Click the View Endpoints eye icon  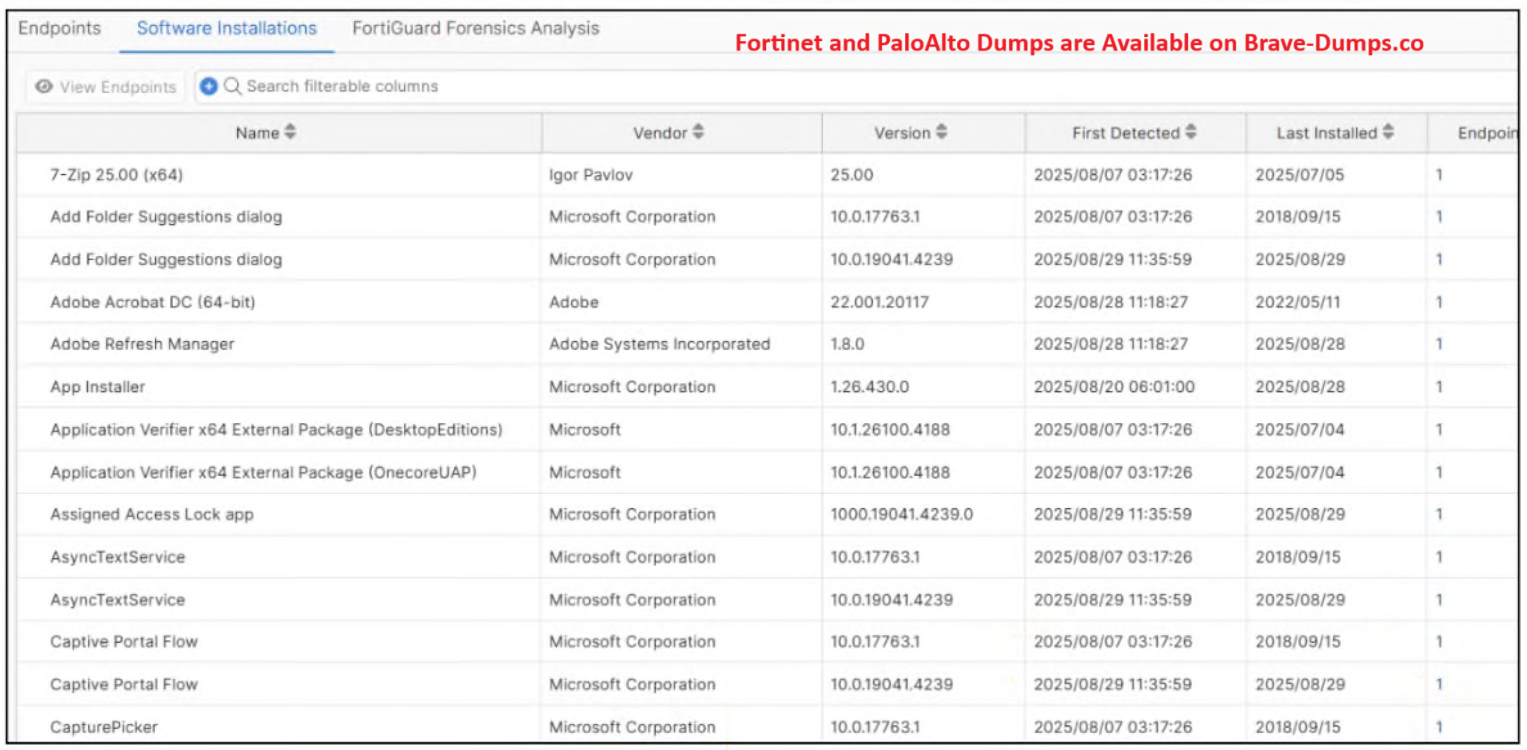[44, 87]
